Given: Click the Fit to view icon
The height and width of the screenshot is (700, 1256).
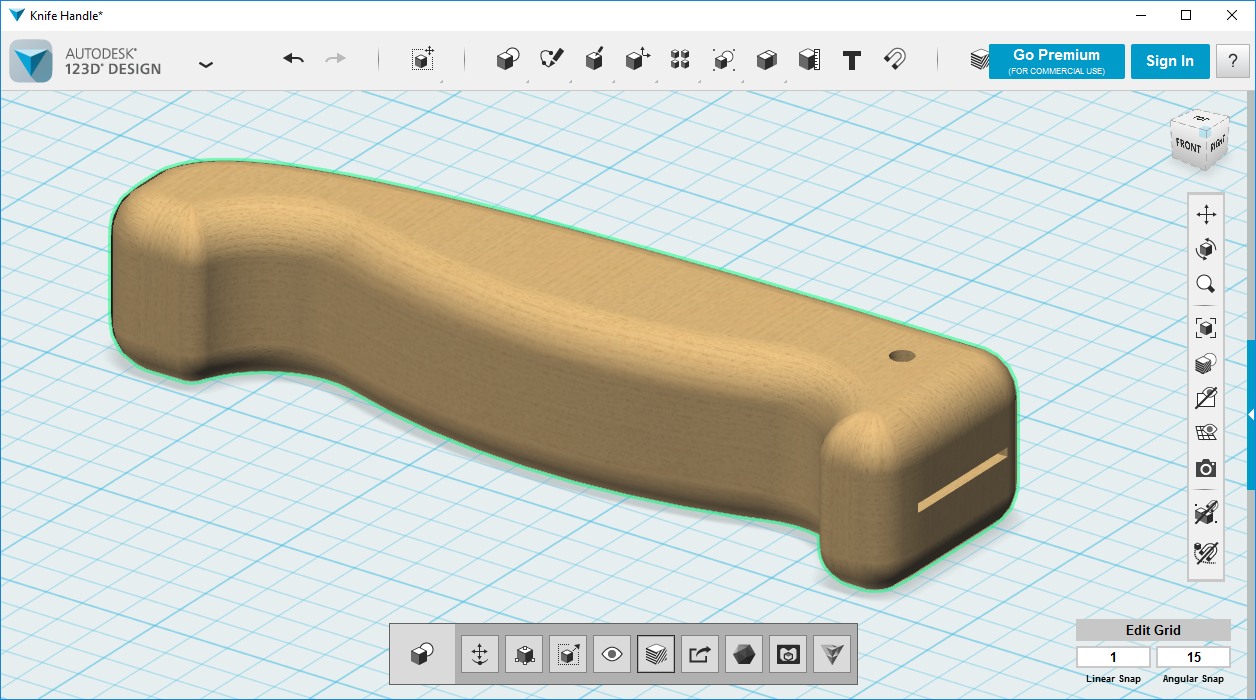Looking at the screenshot, I should [x=1206, y=327].
